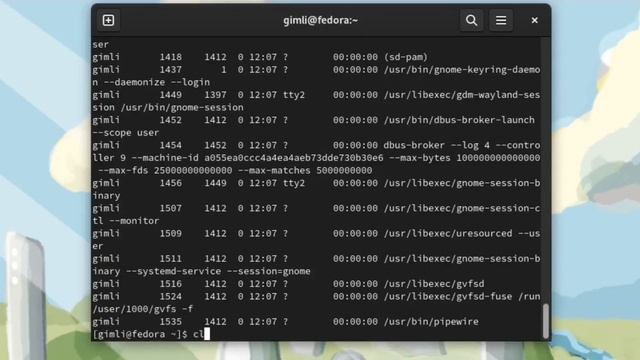This screenshot has height=360, width=640.
Task: Close the terminal window
Action: (534, 20)
